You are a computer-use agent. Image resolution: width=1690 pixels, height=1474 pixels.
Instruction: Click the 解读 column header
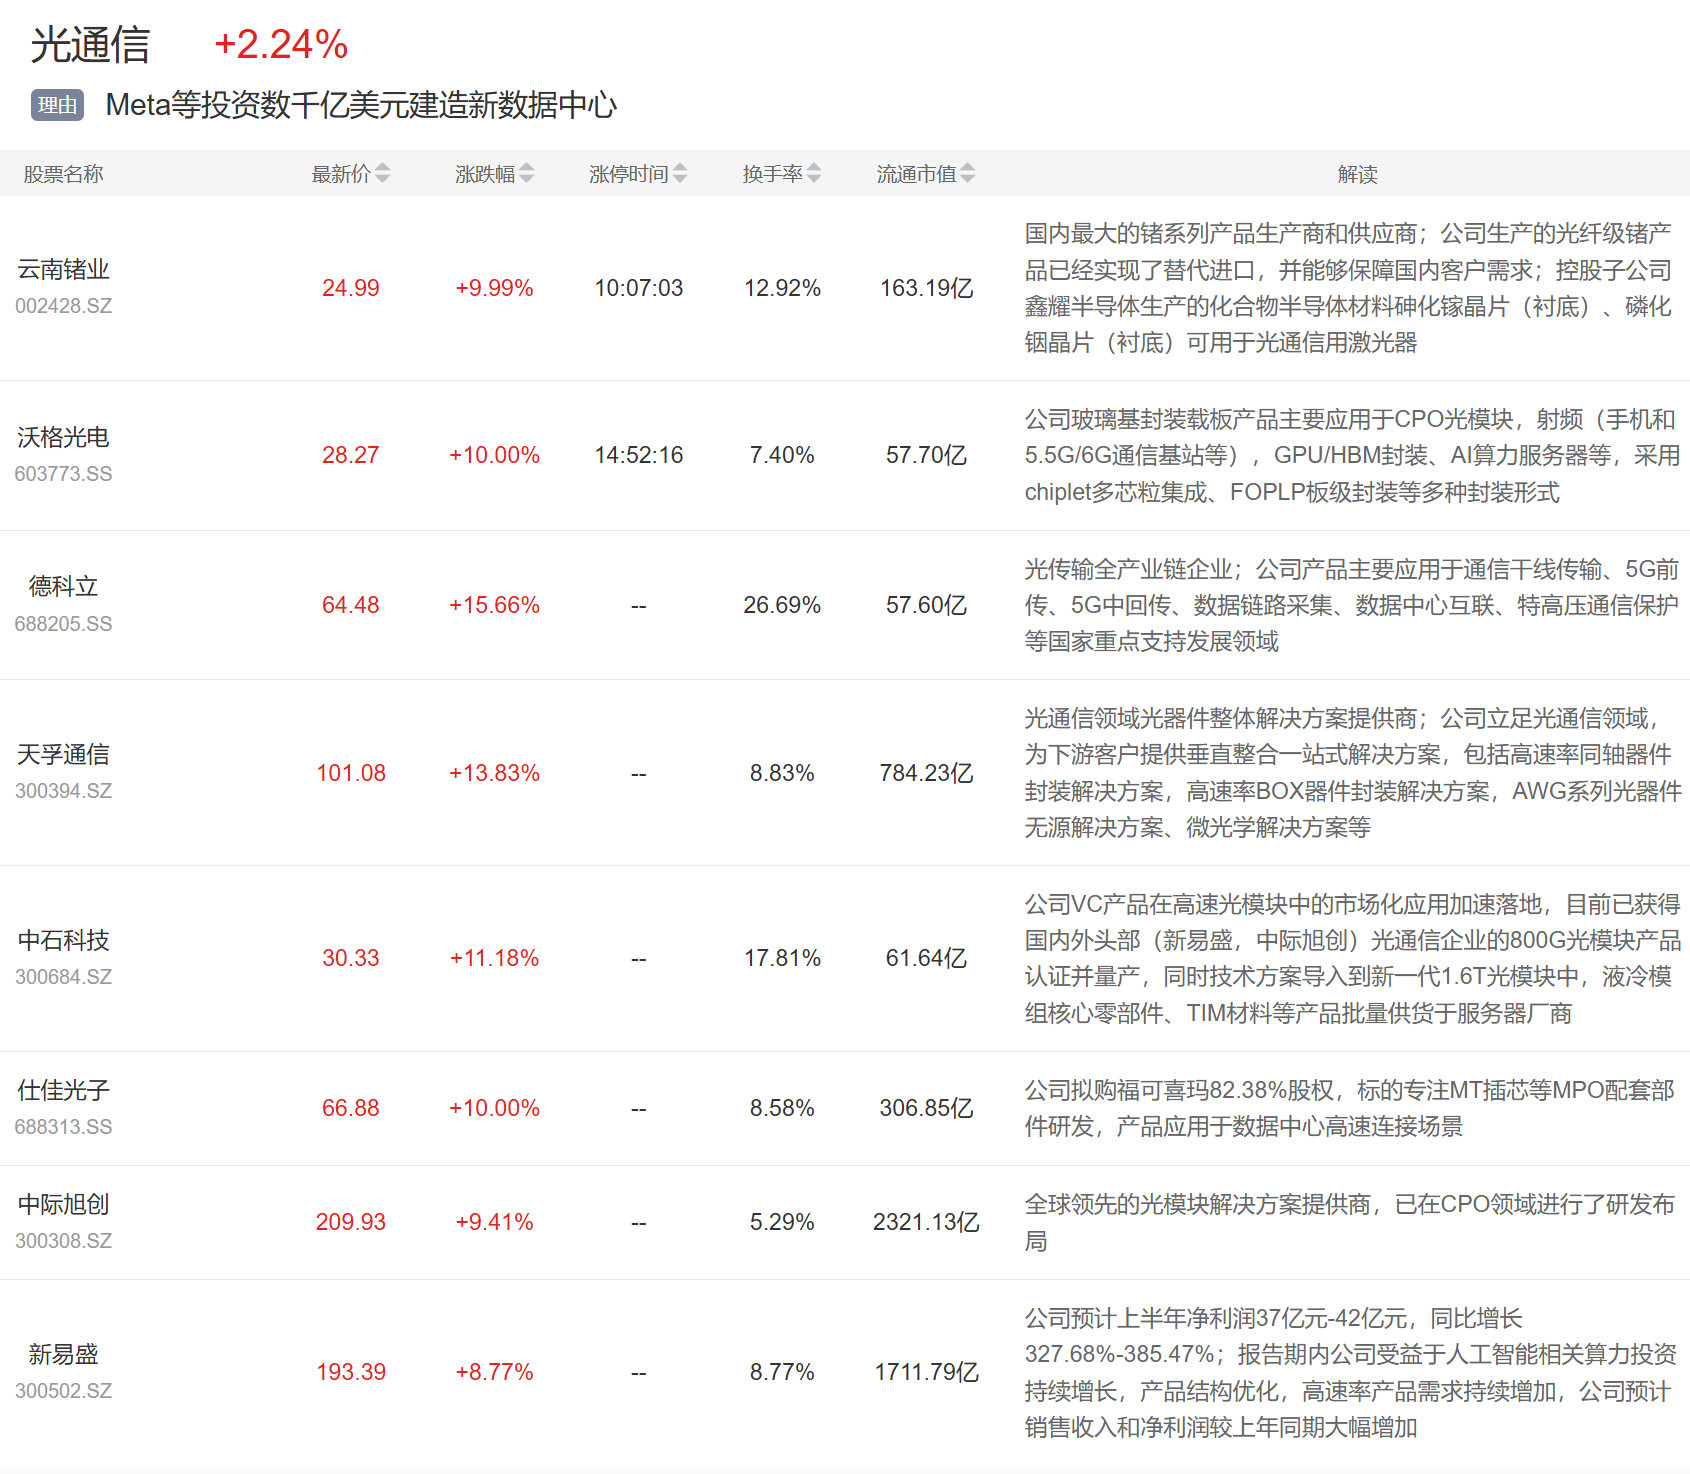[1357, 174]
